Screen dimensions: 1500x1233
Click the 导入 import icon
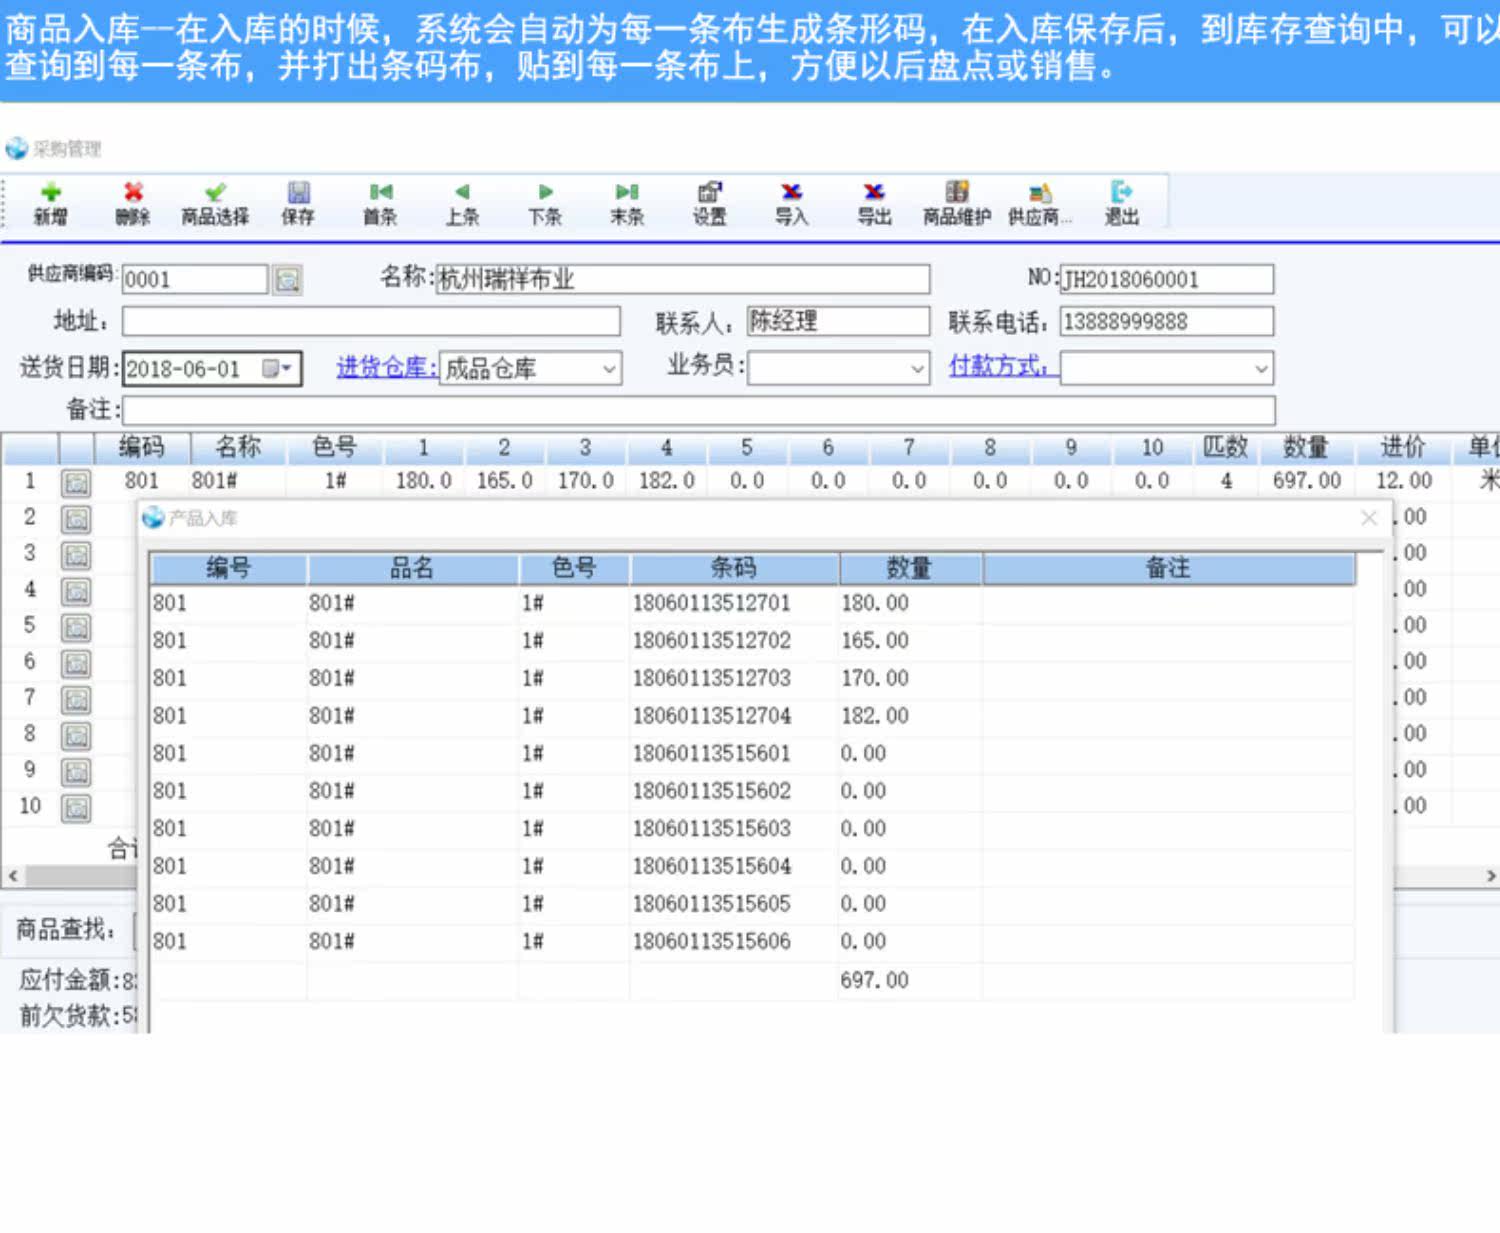click(792, 203)
